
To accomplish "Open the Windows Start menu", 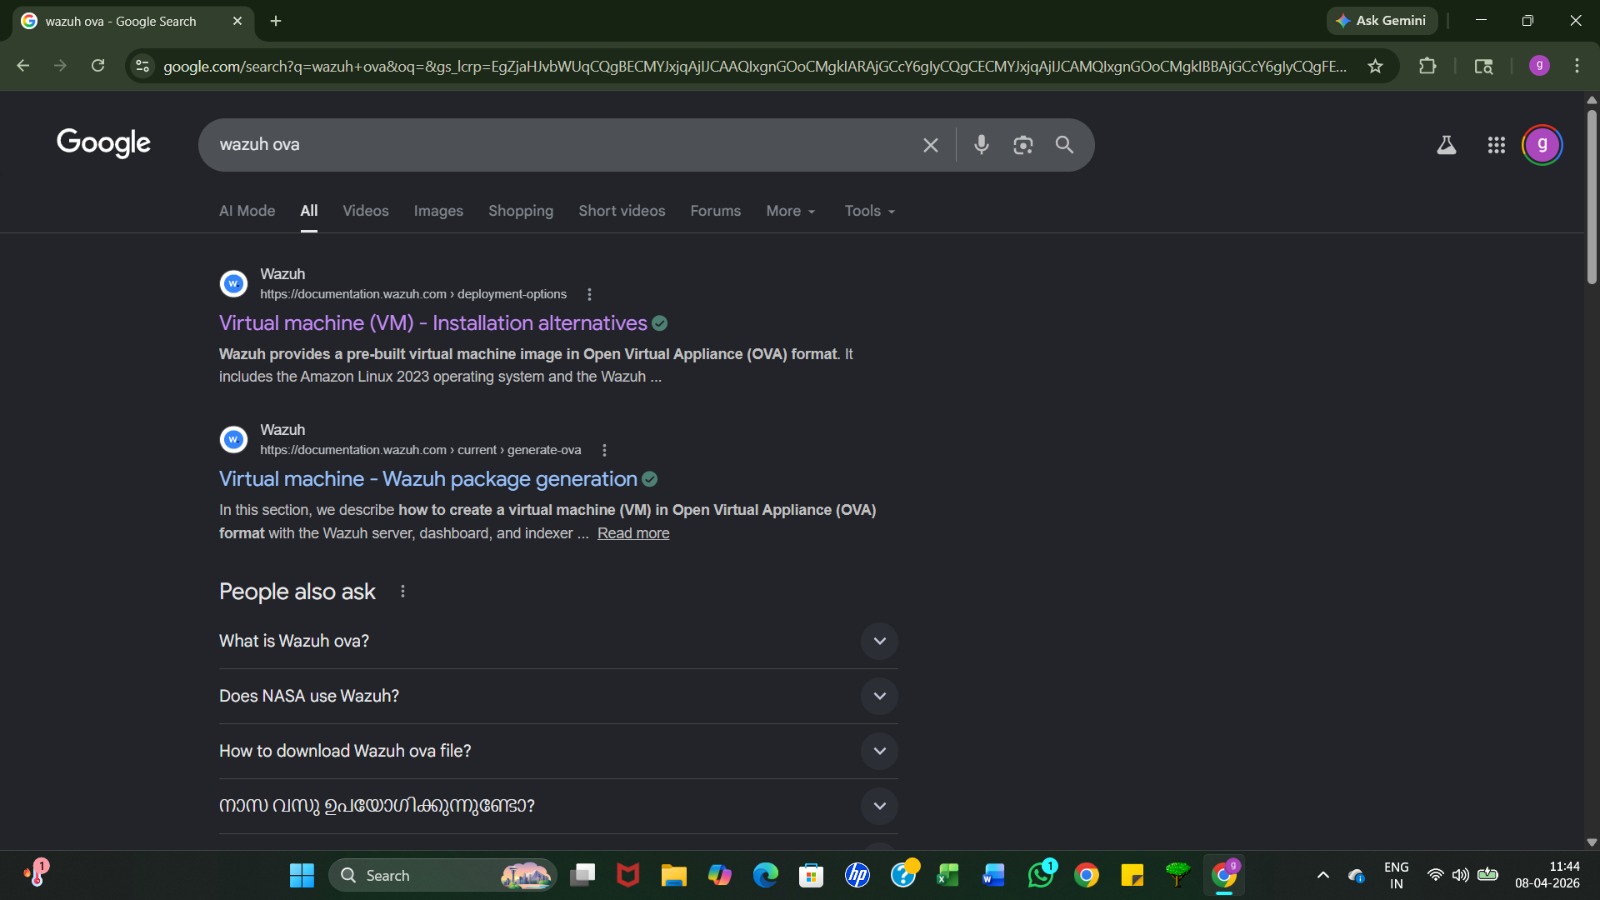I will (302, 876).
